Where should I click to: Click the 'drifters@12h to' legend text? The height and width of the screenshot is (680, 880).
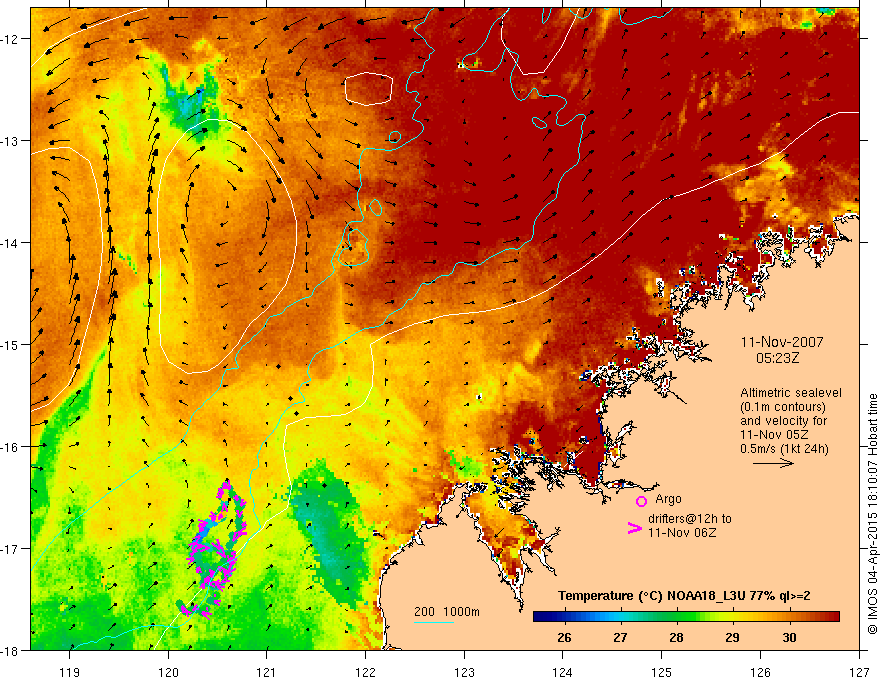(690, 519)
